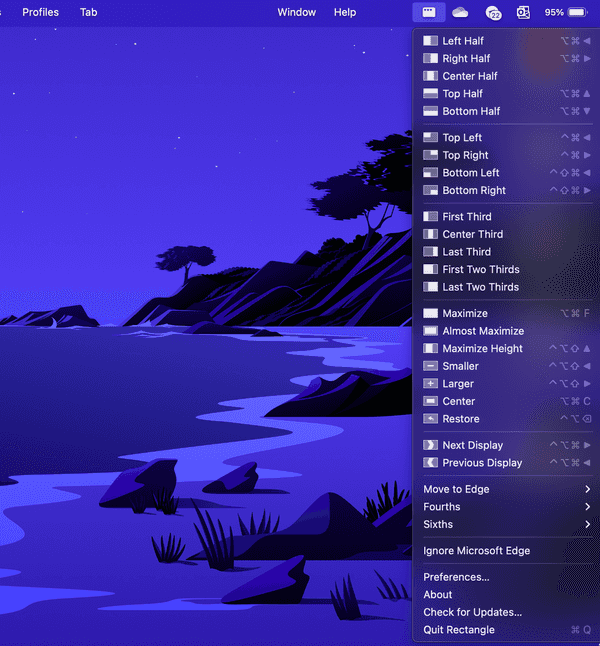Open the Help menu in menu bar
Viewport: 600px width, 646px height.
345,12
